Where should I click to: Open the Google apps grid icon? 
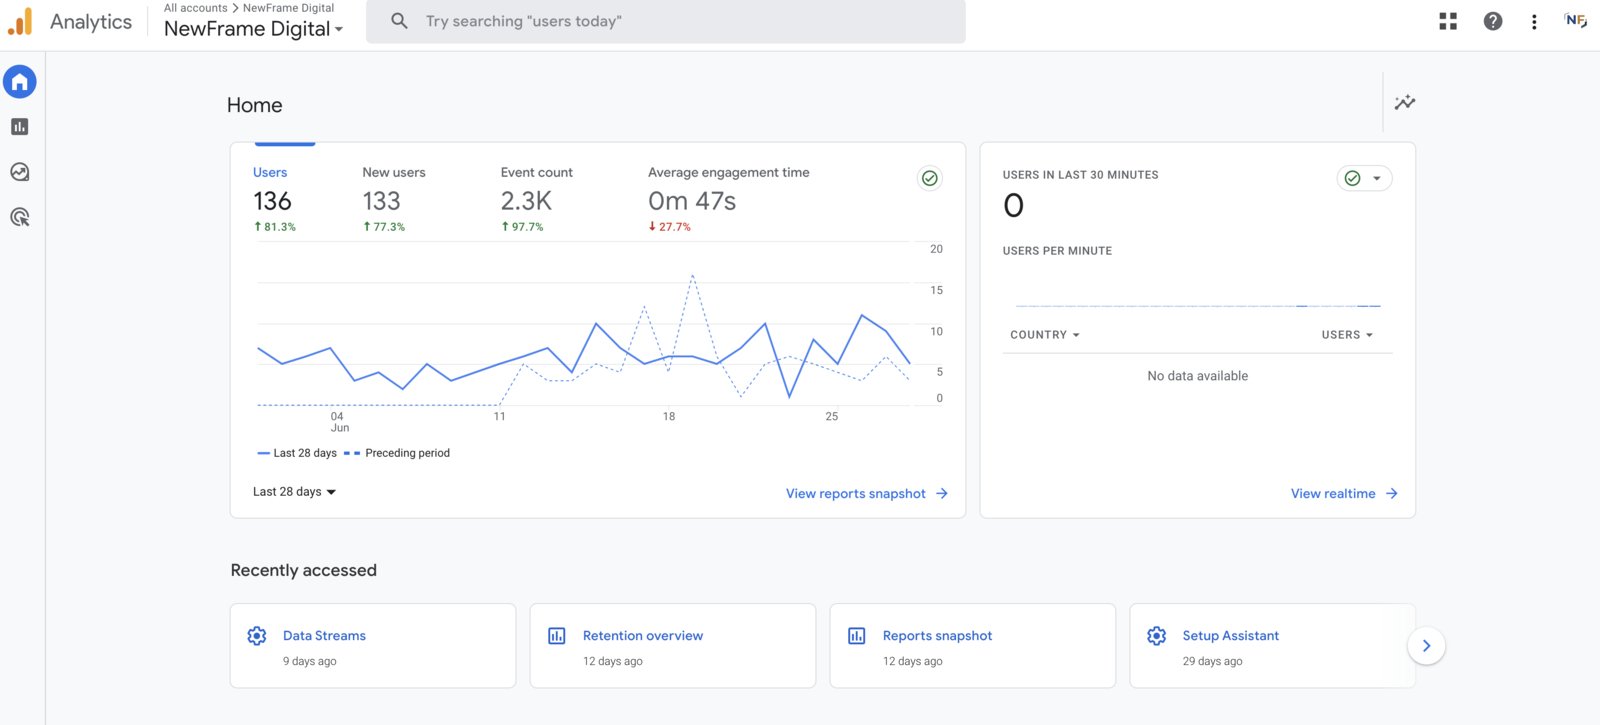pyautogui.click(x=1448, y=21)
